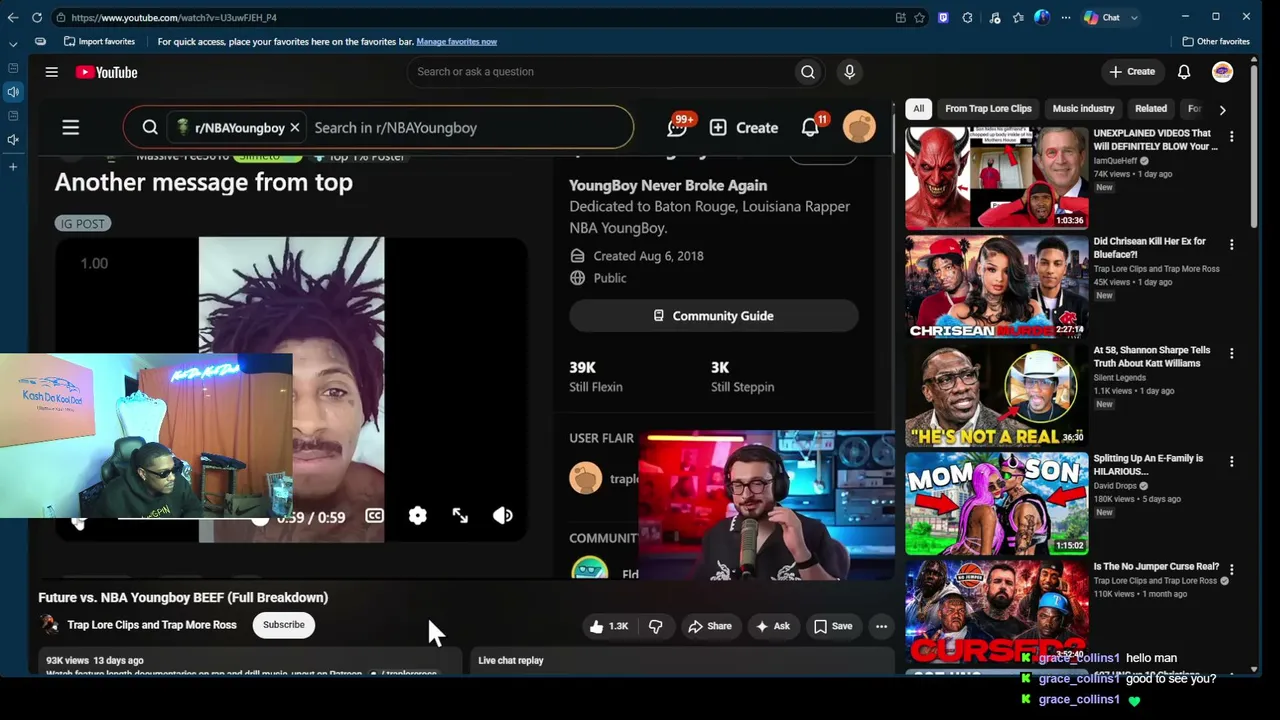Open options for UNEXPLAINED VIDEOS recommendation
This screenshot has width=1280, height=720.
tap(1231, 136)
